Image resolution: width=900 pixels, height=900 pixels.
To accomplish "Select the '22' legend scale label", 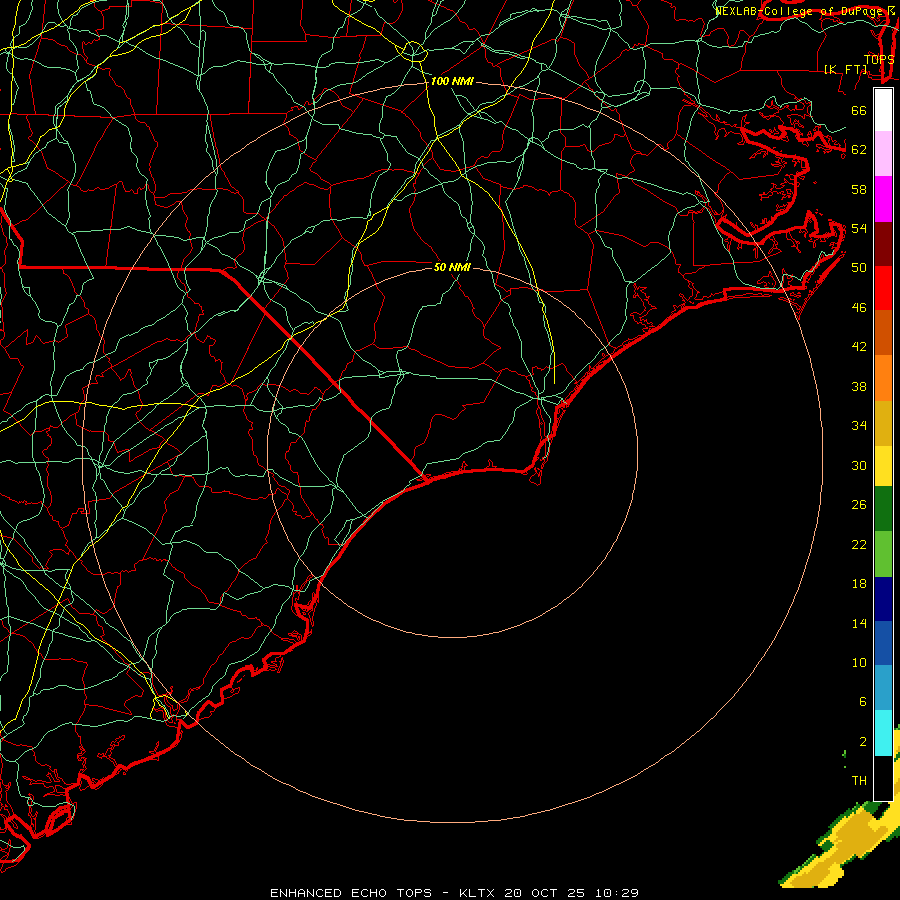I will [859, 545].
